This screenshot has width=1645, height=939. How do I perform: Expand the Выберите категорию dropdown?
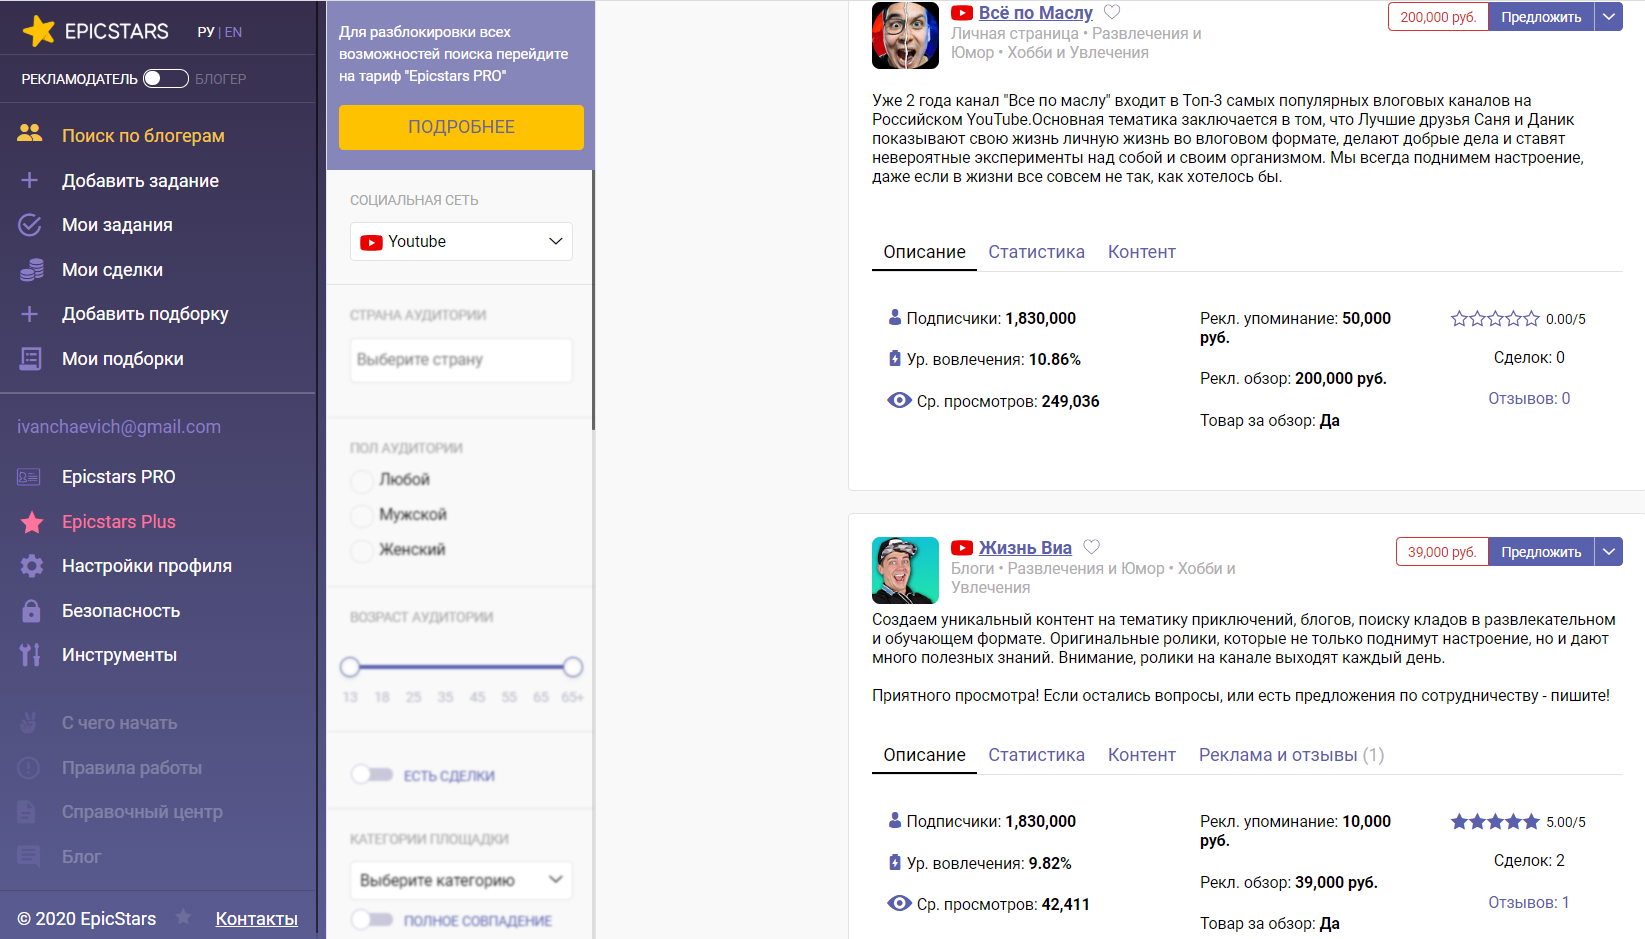(461, 880)
